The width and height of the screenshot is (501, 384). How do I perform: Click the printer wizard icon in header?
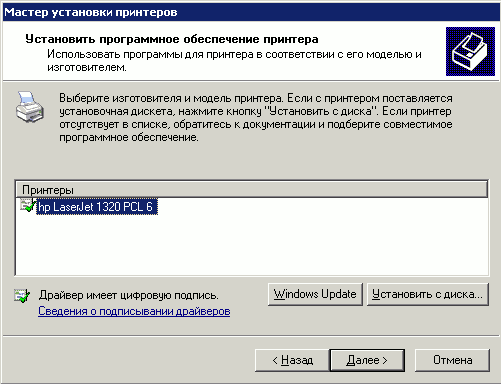(470, 51)
